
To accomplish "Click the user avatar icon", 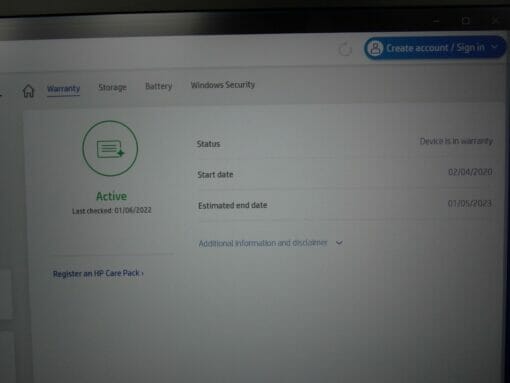I will [x=375, y=49].
